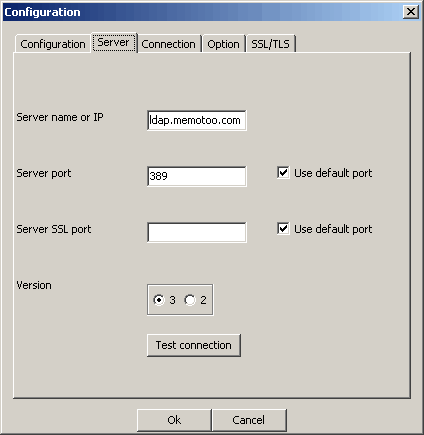Screen dimensions: 424x435
Task: Click the Server name or IP field
Action: [197, 120]
